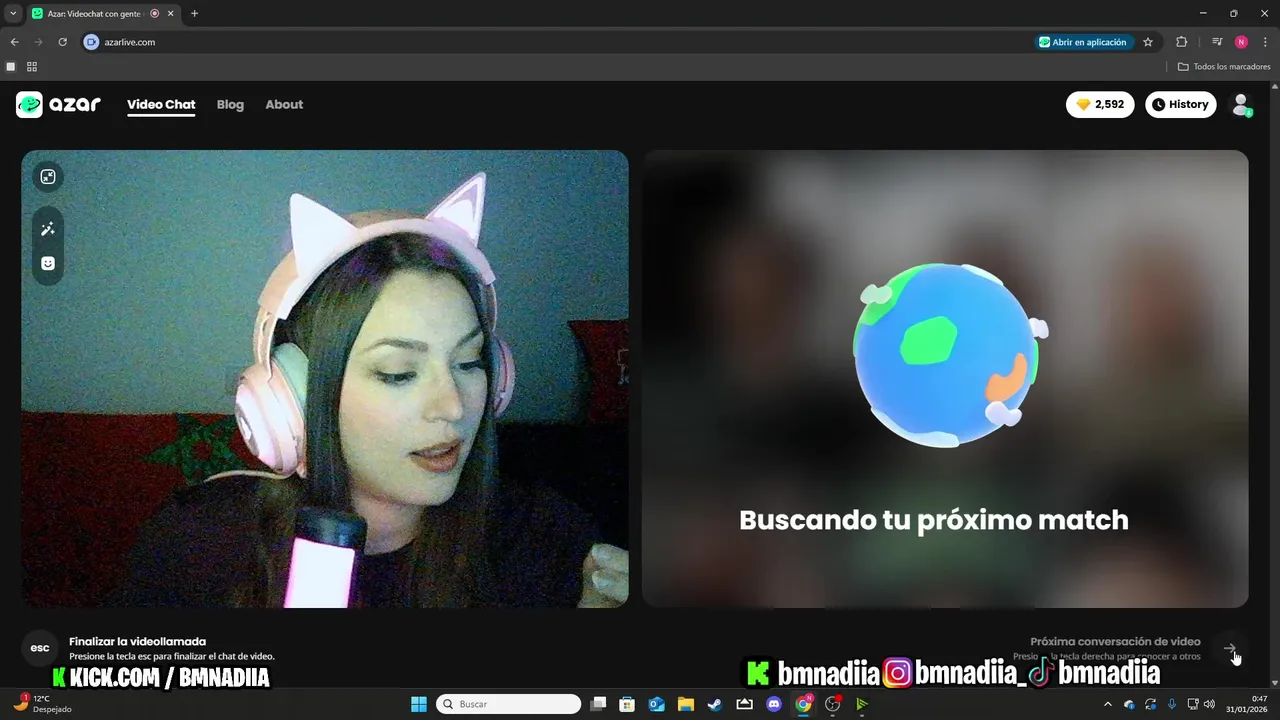1280x720 pixels.
Task: Open the user profile avatar
Action: tap(1241, 104)
